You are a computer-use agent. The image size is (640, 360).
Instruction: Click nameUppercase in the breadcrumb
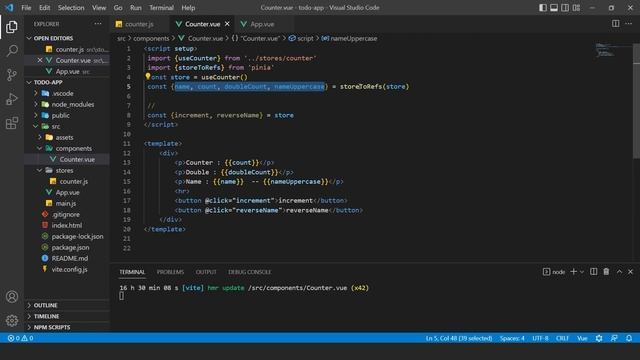tap(353, 38)
